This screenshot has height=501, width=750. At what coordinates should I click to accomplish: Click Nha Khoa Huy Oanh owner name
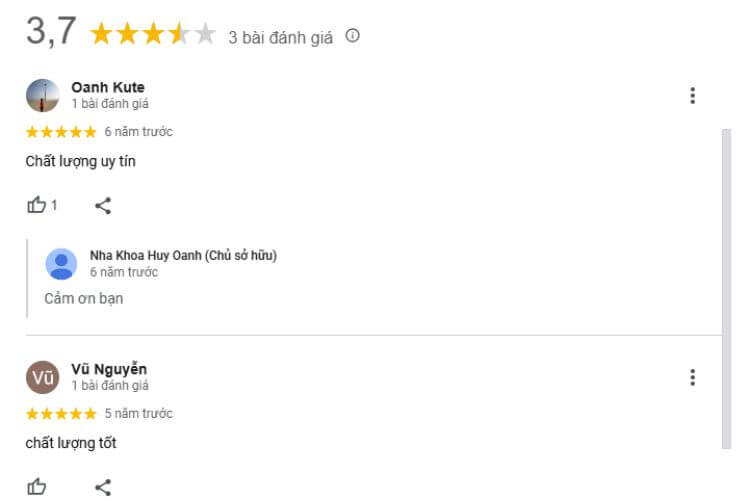coord(183,255)
